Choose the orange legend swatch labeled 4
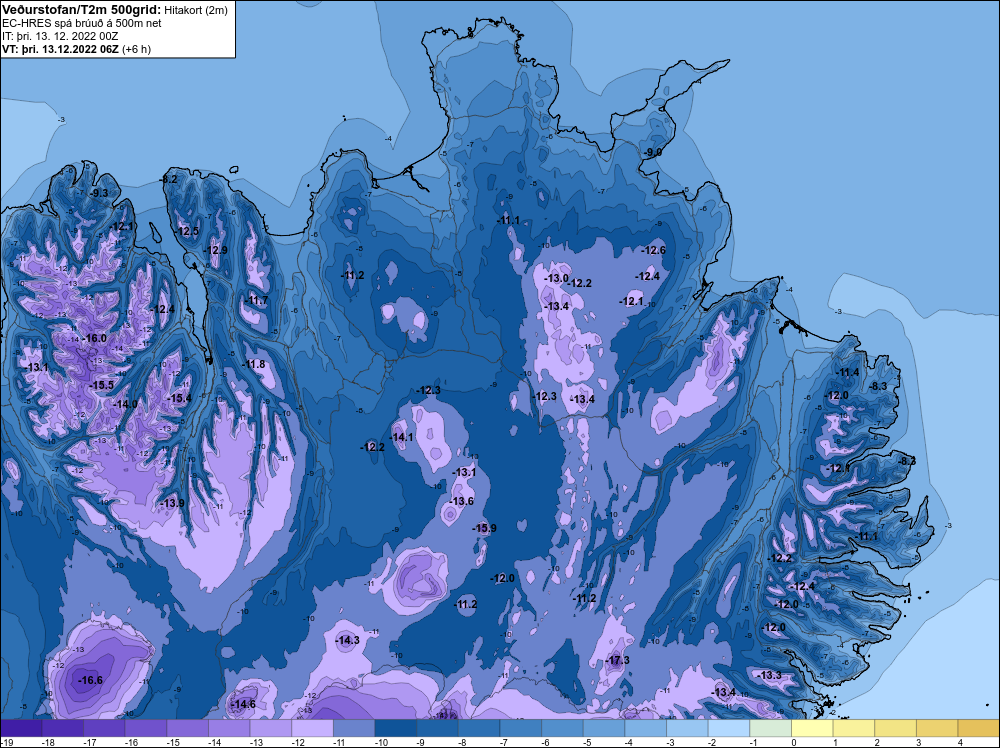1000x748 pixels. point(979,728)
